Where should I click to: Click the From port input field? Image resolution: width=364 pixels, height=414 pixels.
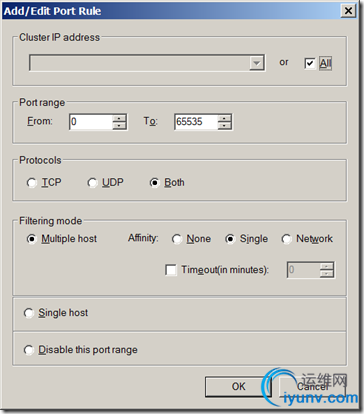click(91, 122)
